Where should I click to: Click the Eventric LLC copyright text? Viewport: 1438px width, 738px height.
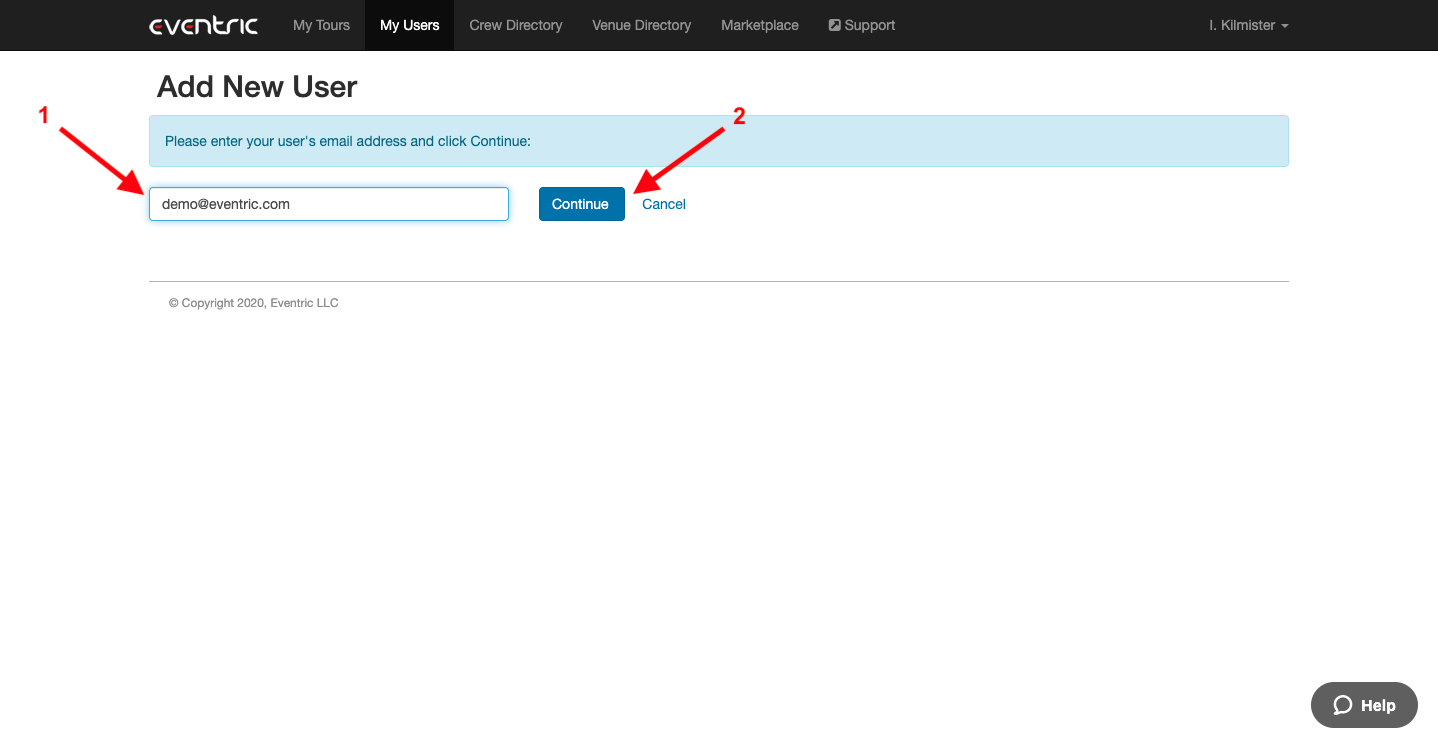click(253, 302)
